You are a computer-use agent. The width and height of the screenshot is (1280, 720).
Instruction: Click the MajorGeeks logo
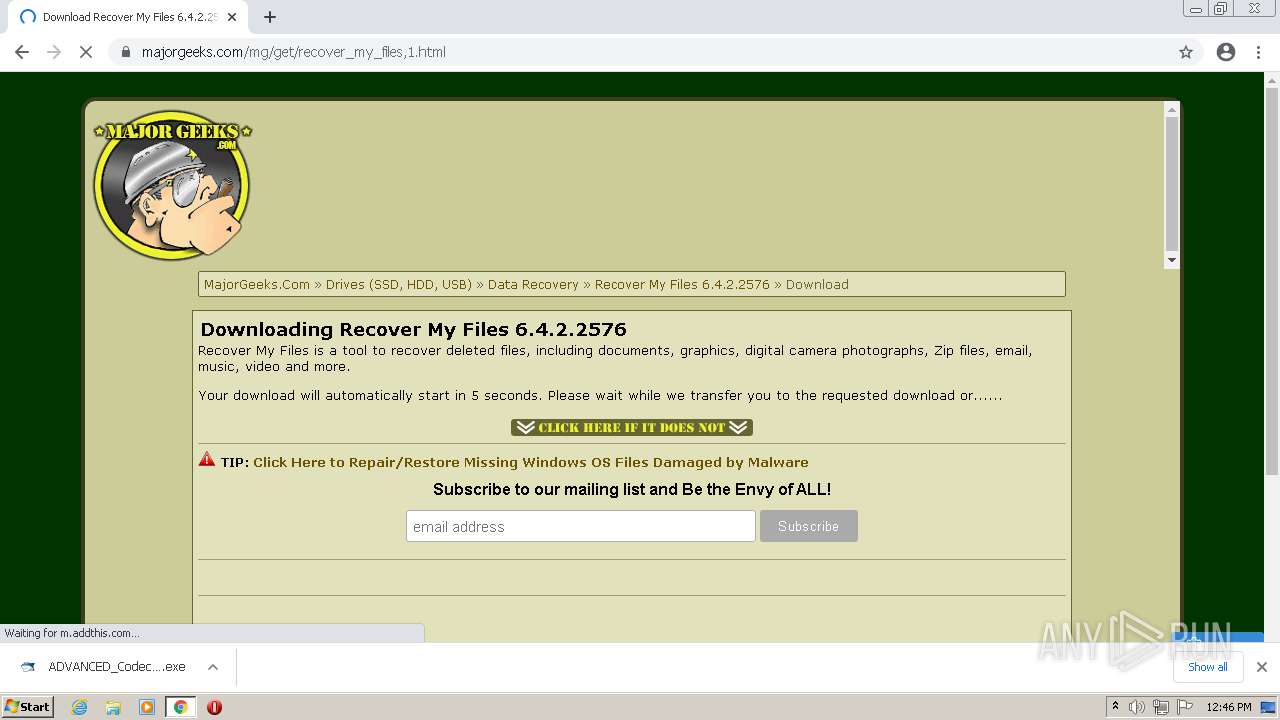(x=172, y=185)
